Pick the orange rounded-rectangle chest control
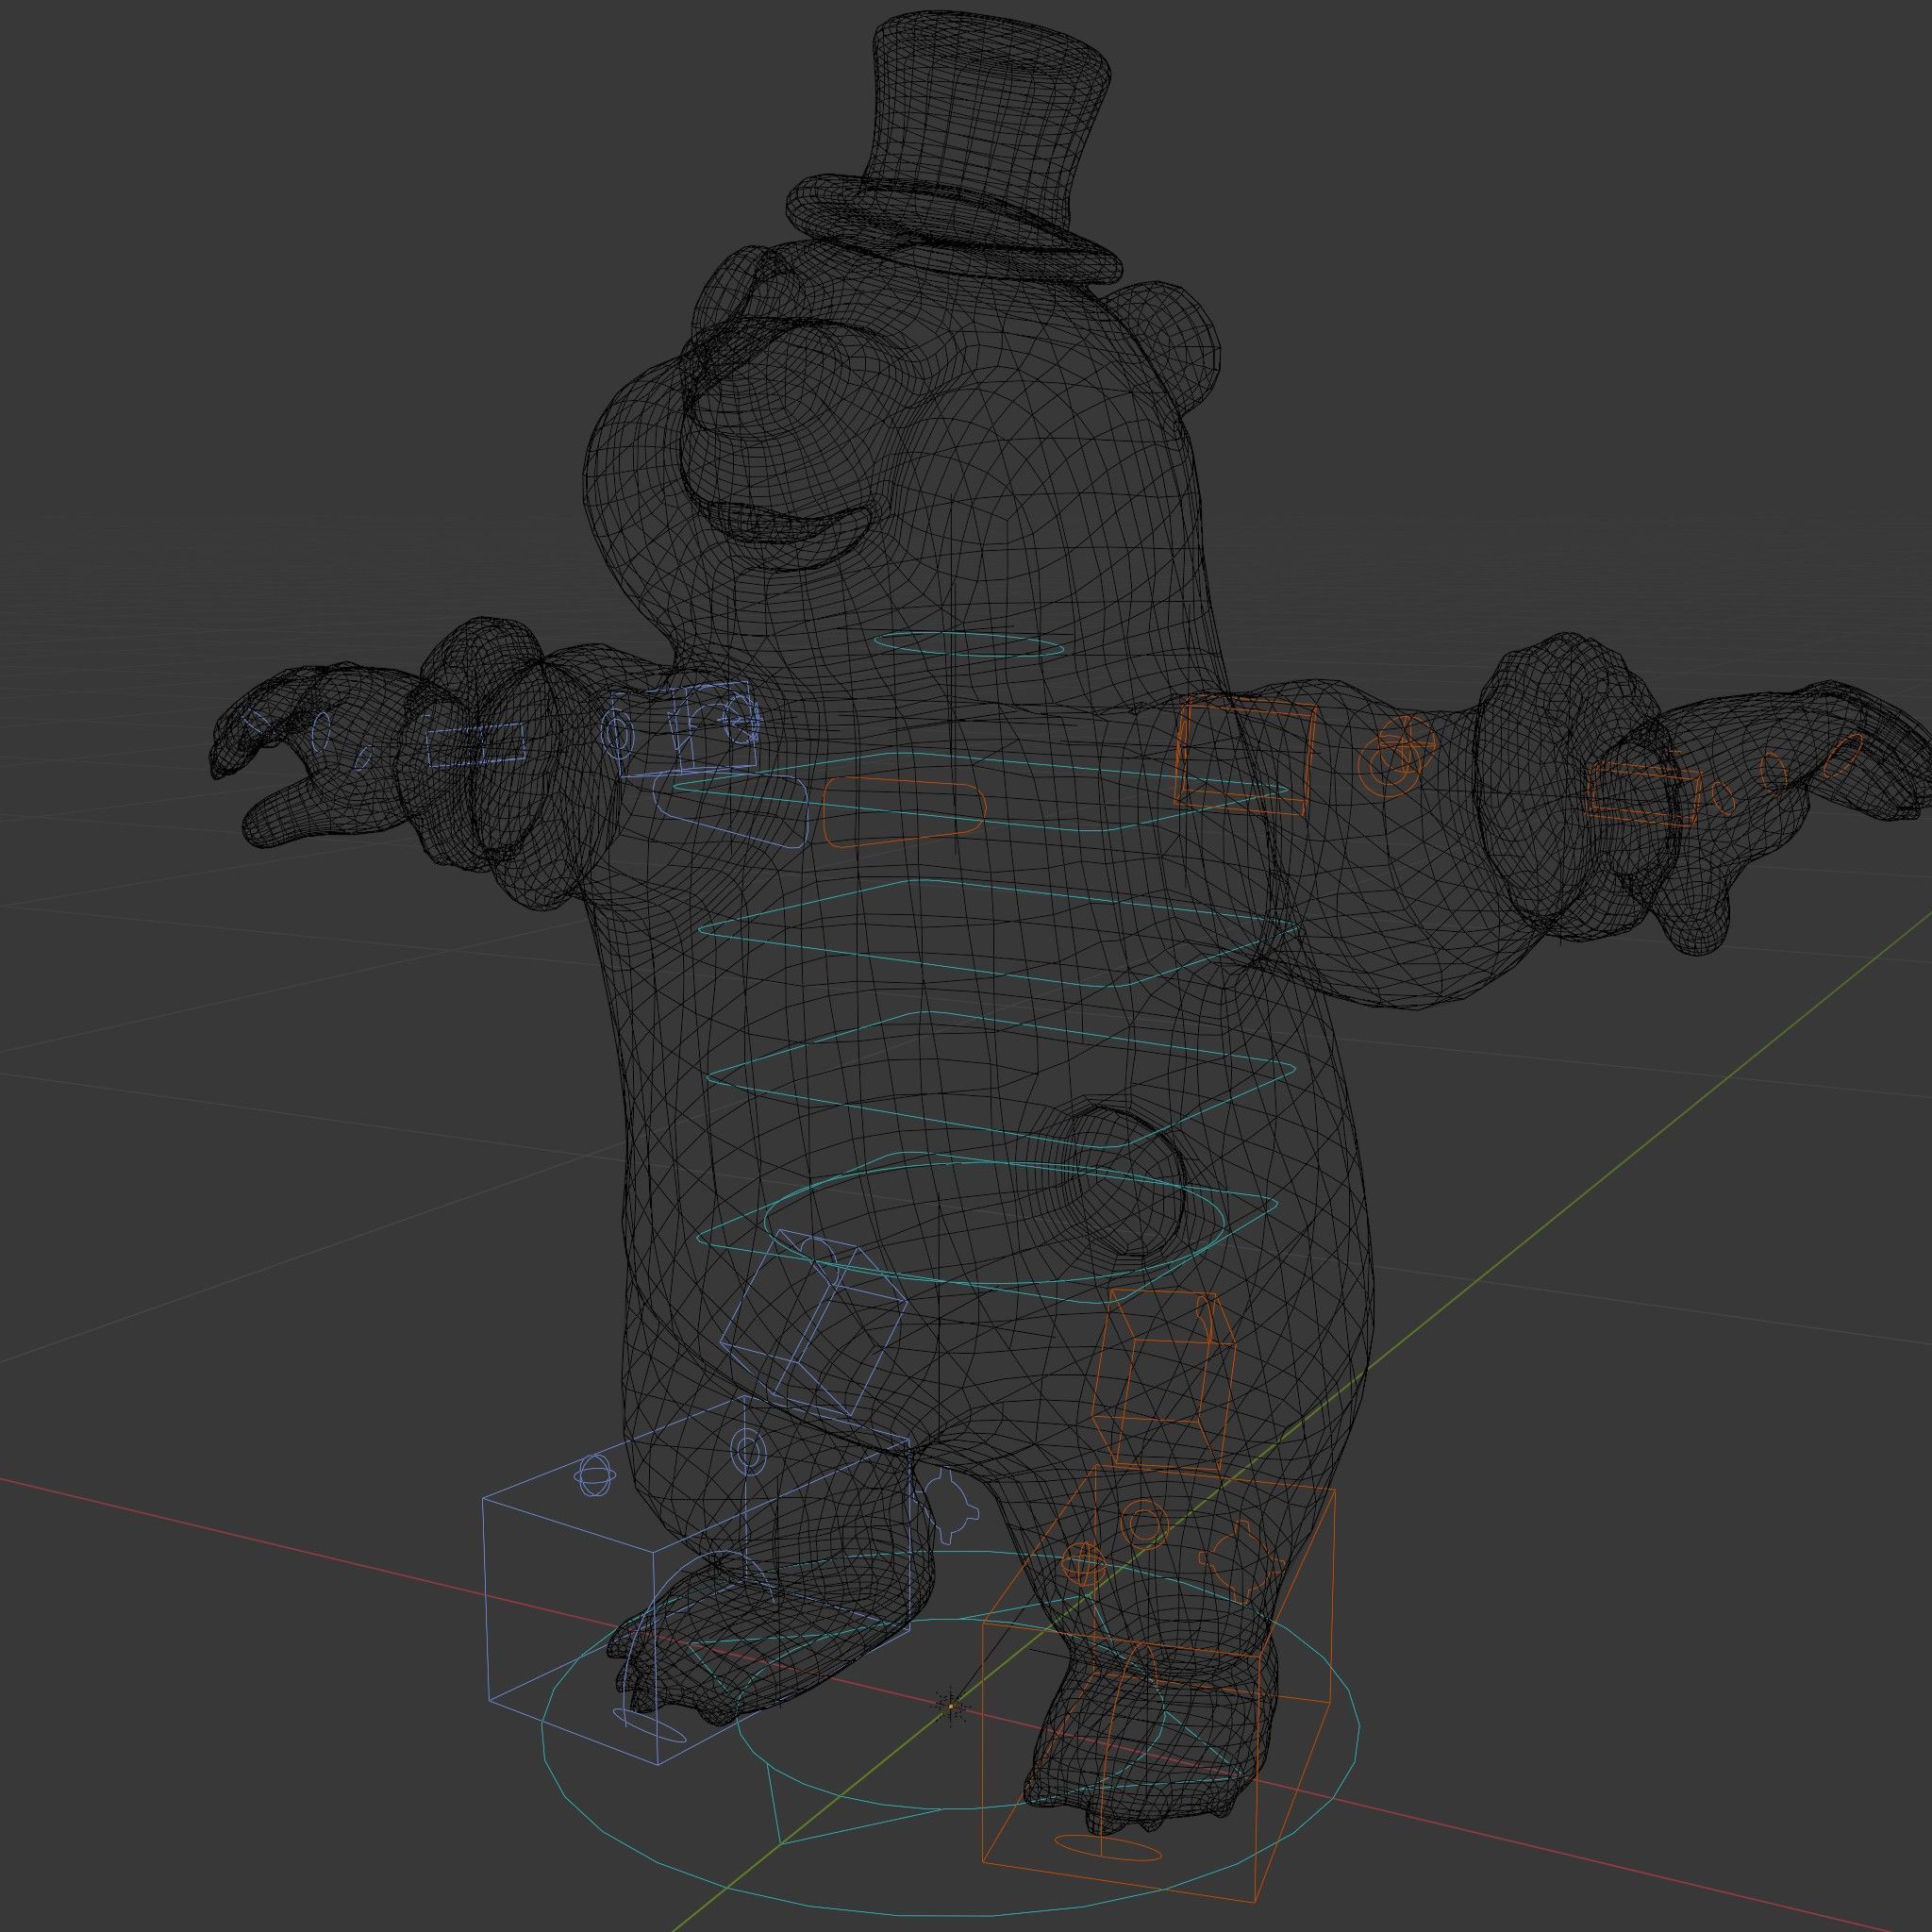 (904, 812)
